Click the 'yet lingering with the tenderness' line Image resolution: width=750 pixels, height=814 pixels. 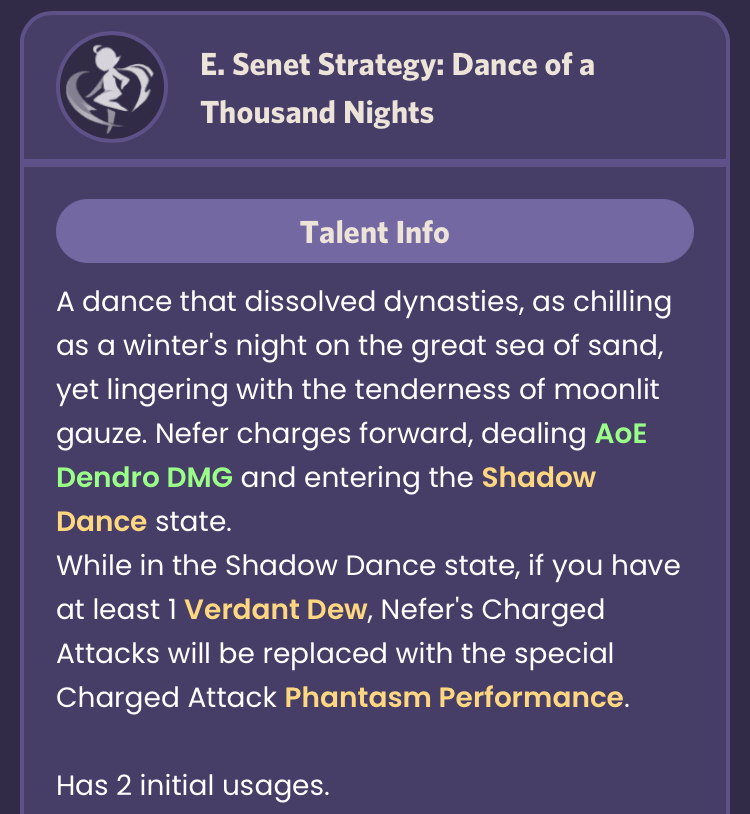click(358, 390)
